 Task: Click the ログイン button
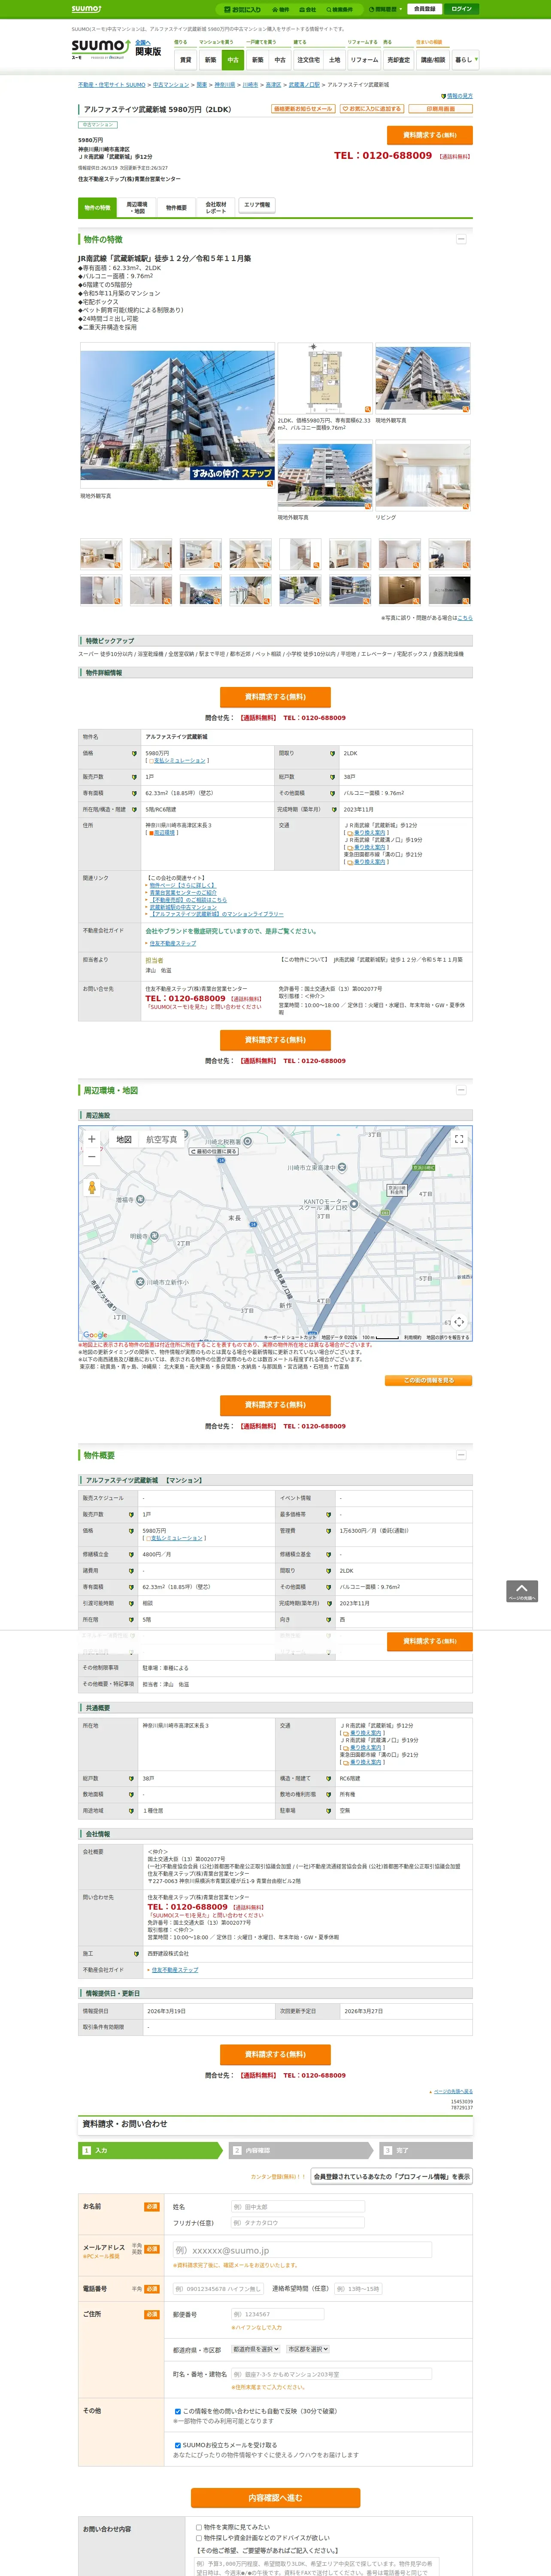[461, 9]
